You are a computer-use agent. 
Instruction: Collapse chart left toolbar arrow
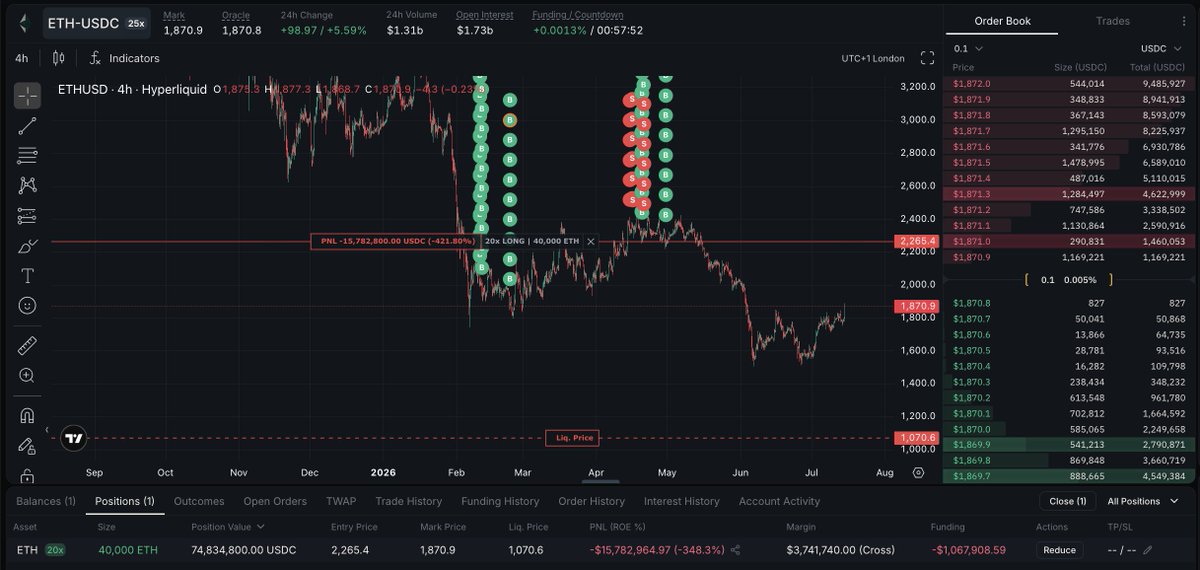pyautogui.click(x=46, y=430)
